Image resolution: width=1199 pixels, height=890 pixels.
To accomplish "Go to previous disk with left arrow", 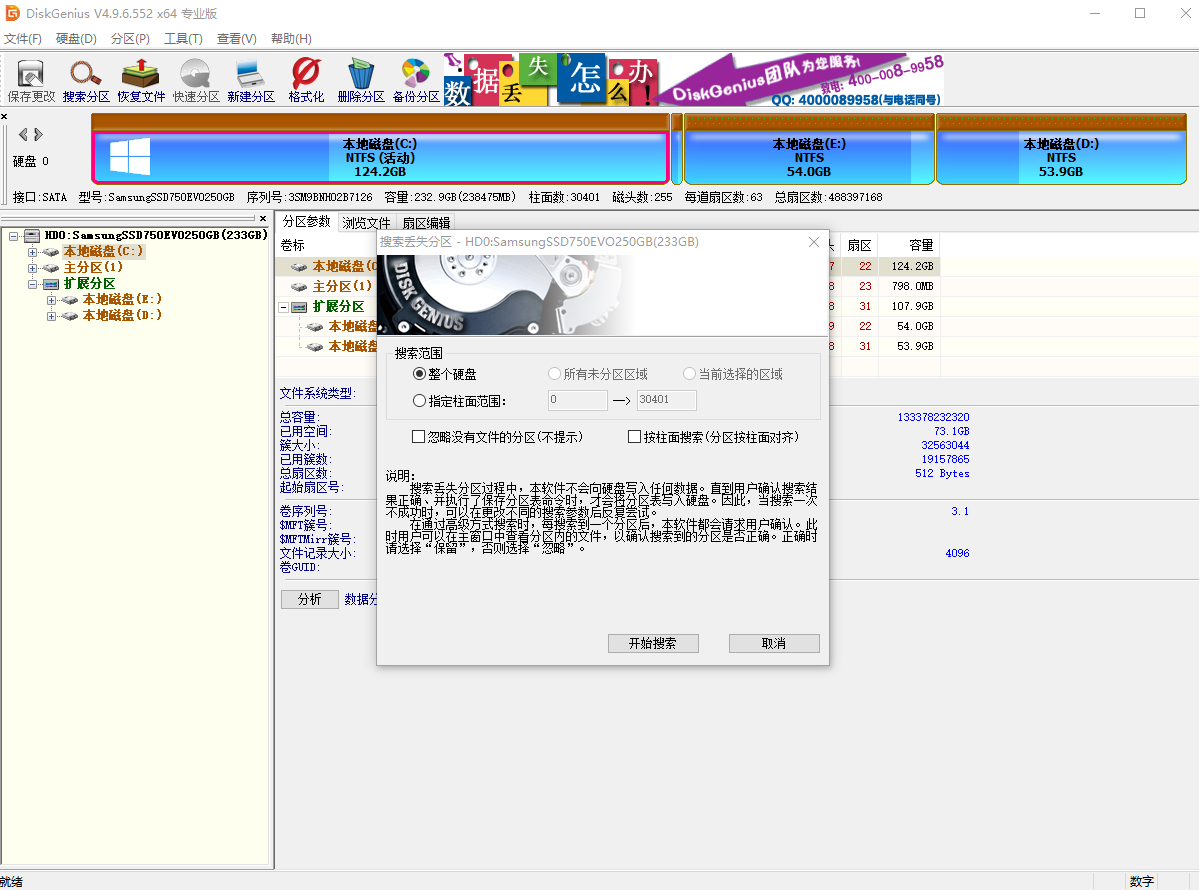I will (23, 135).
